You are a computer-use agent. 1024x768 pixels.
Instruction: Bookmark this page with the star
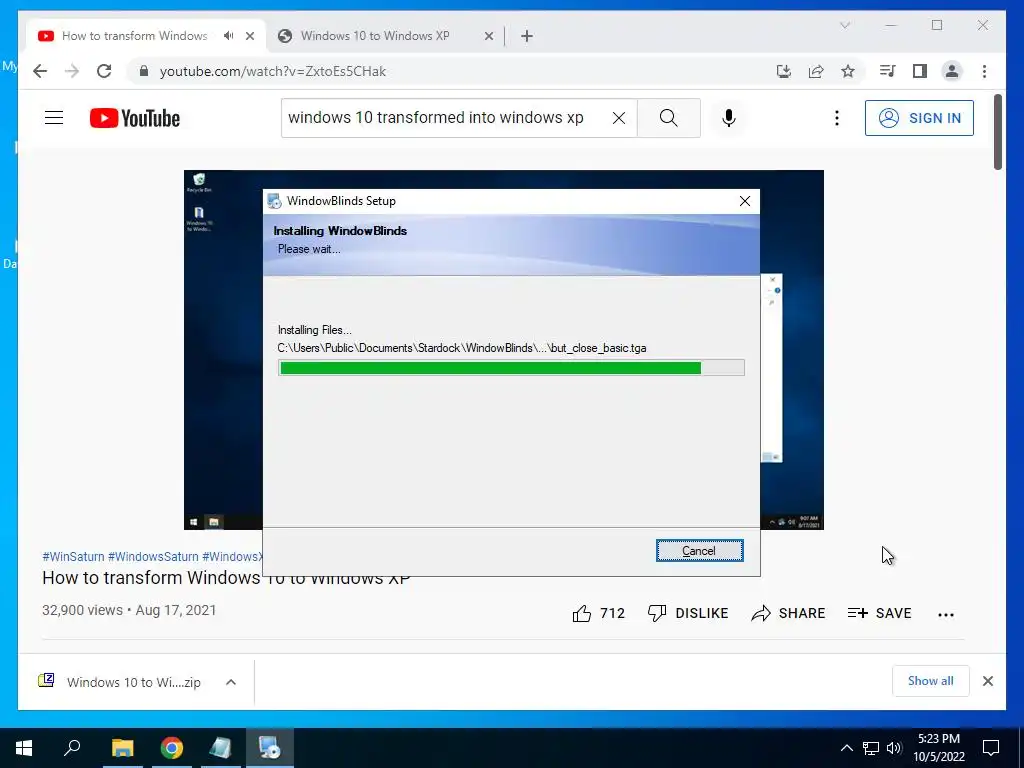tap(848, 71)
